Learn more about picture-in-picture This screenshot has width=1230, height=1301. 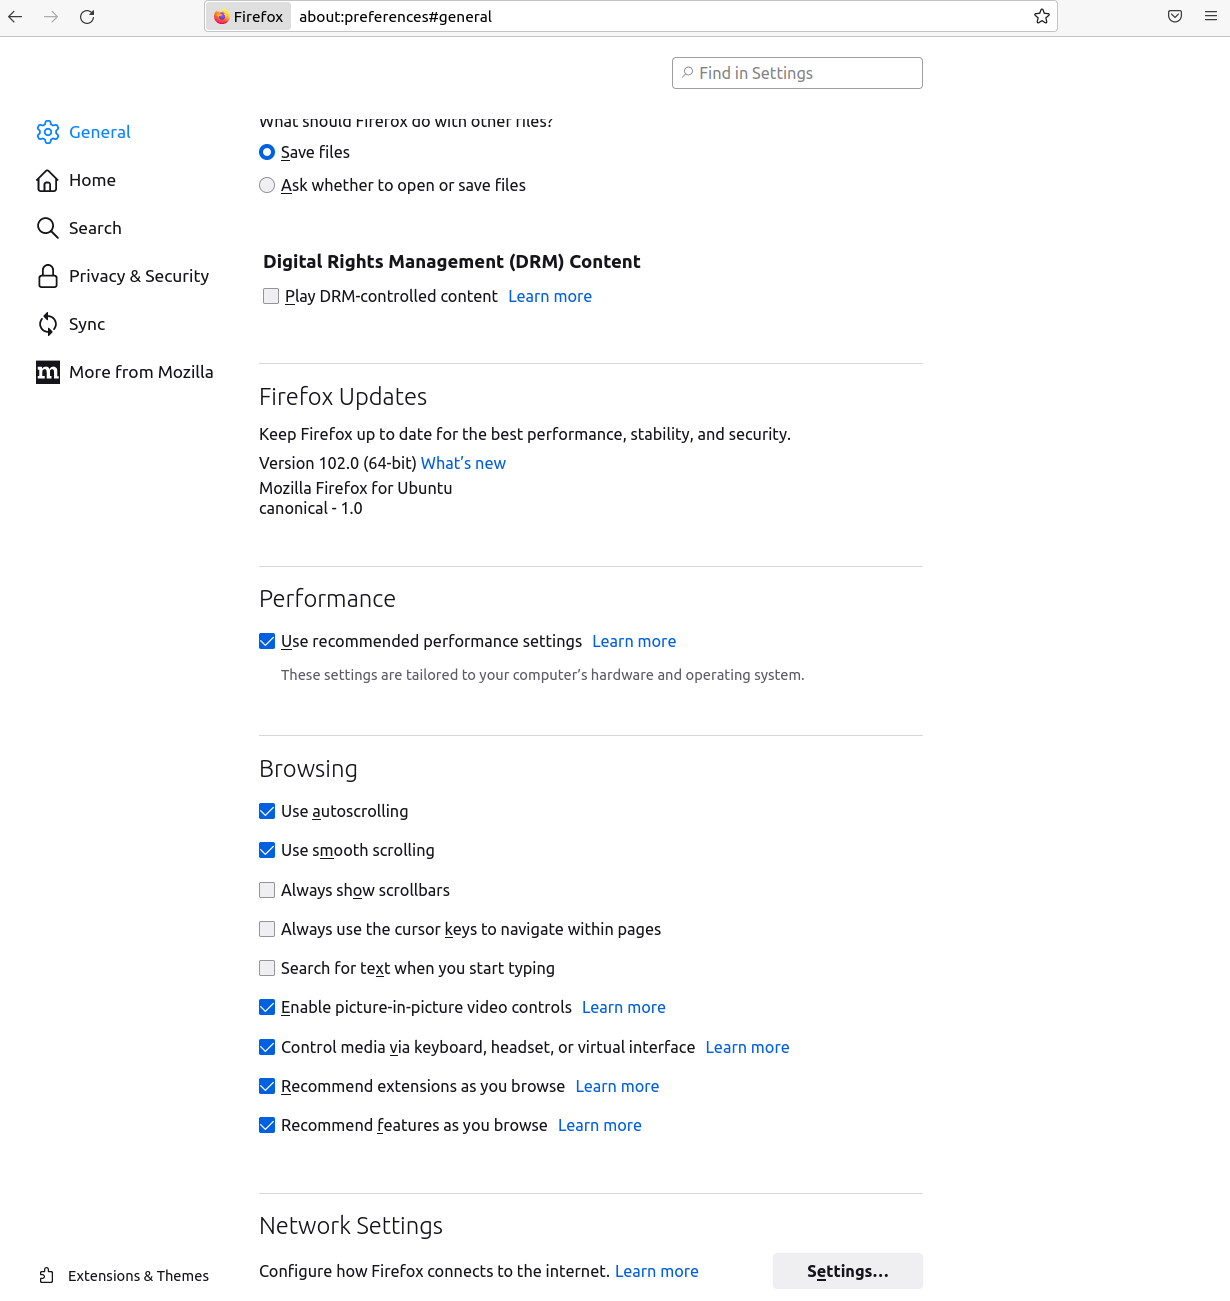pyautogui.click(x=624, y=1007)
